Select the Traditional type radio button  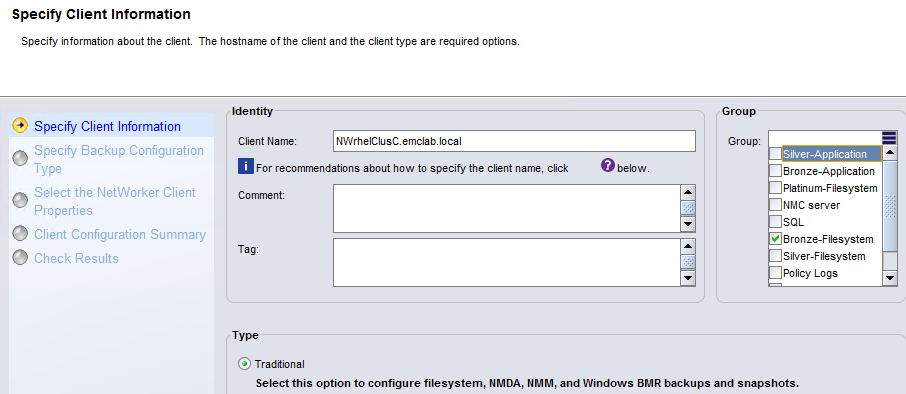[245, 364]
